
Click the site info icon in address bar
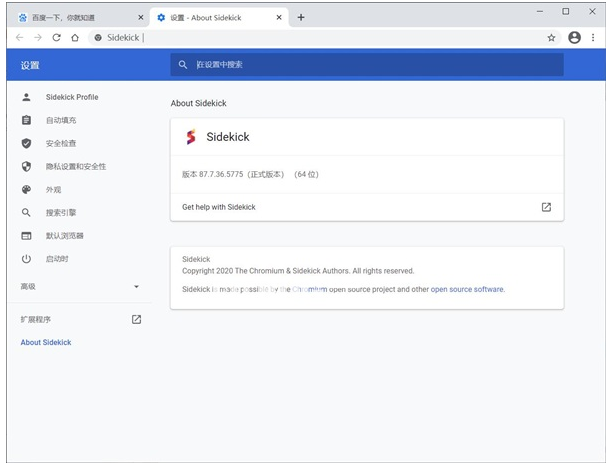98,38
